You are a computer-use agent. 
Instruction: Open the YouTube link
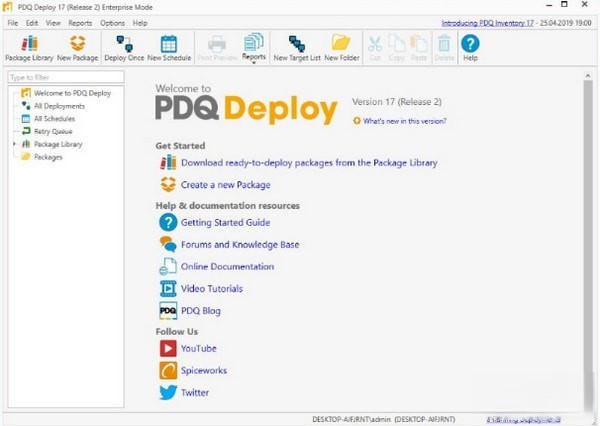199,349
